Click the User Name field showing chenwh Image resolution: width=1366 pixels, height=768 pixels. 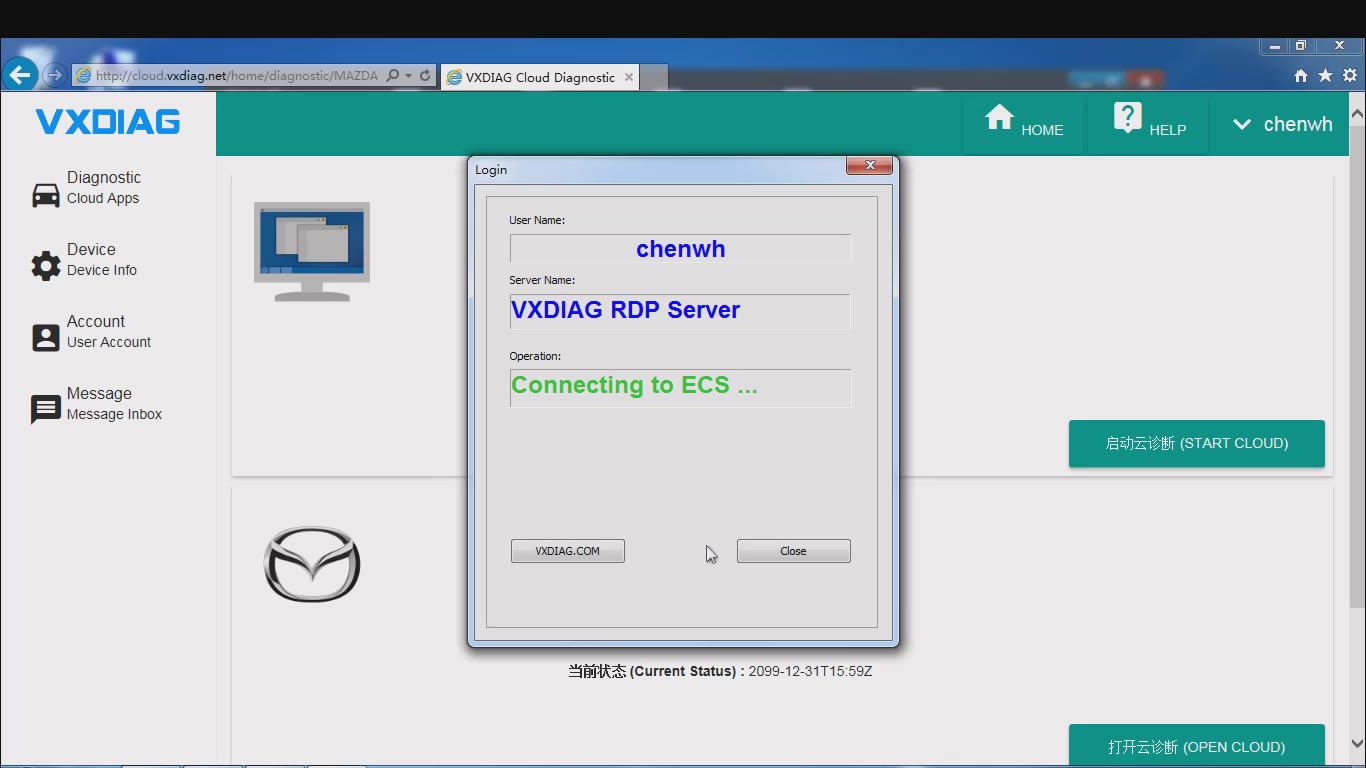(680, 249)
